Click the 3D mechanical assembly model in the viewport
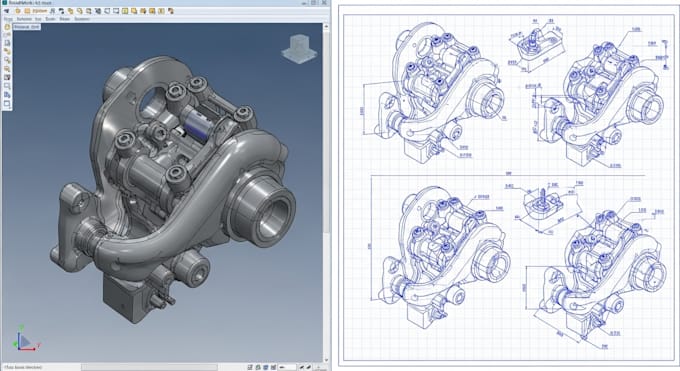The height and width of the screenshot is (371, 680). pyautogui.click(x=173, y=189)
